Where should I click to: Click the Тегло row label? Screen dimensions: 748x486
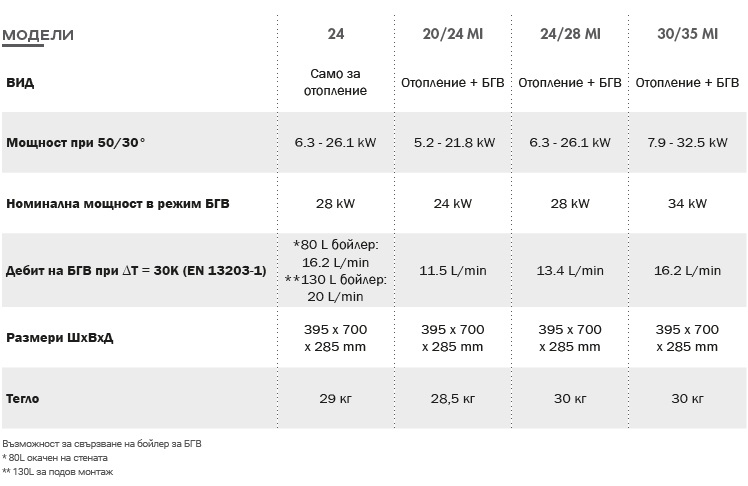click(x=22, y=399)
